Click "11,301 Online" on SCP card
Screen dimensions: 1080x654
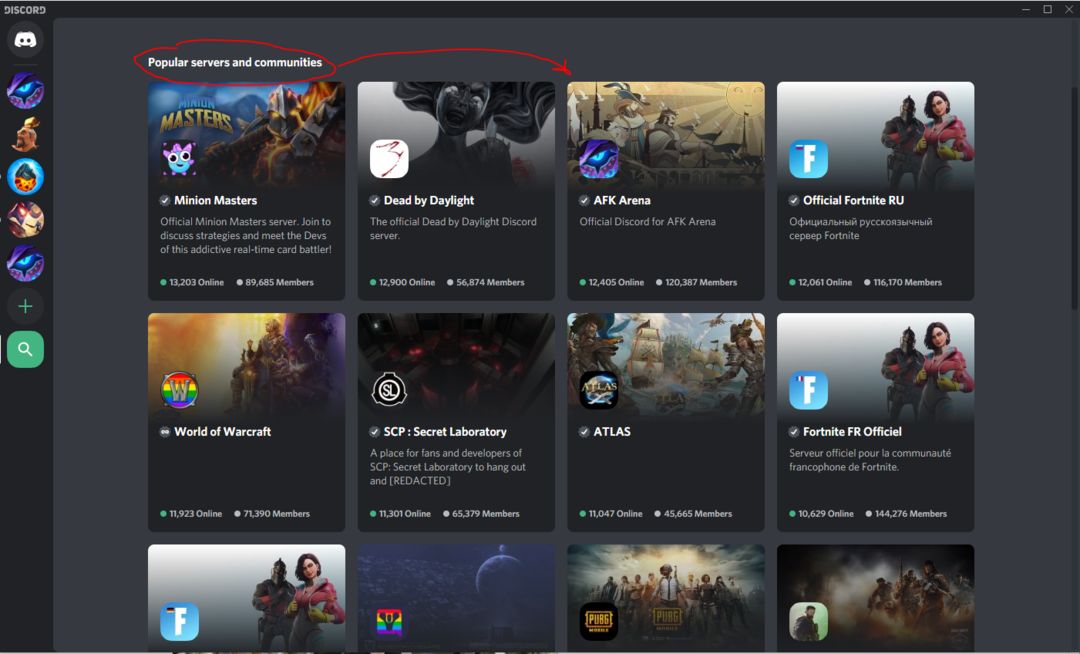tap(405, 514)
